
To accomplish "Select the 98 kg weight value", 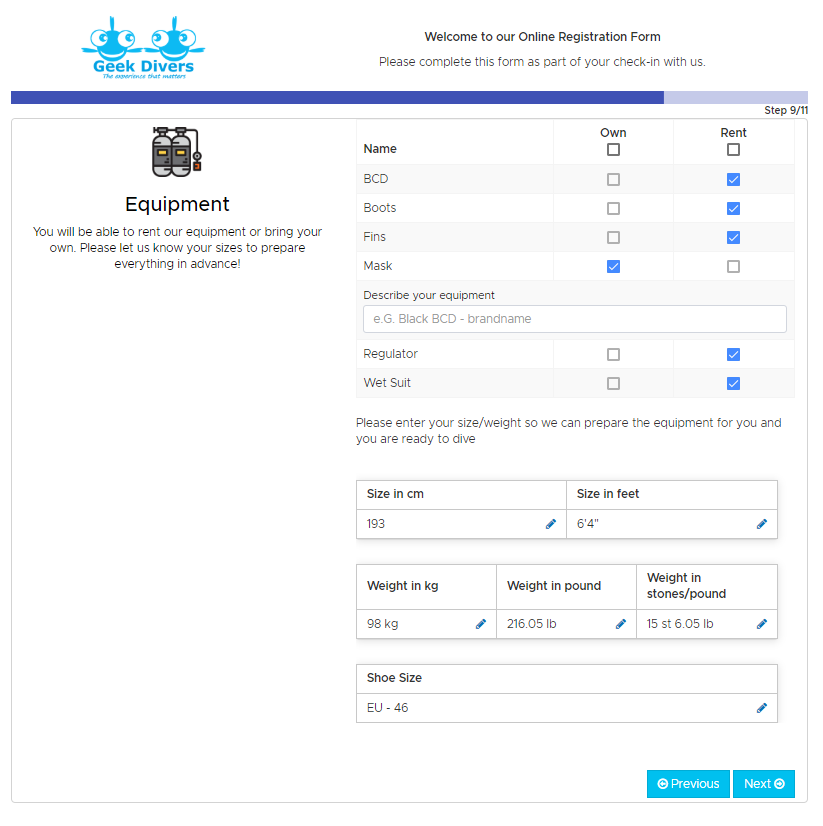I will (x=383, y=624).
